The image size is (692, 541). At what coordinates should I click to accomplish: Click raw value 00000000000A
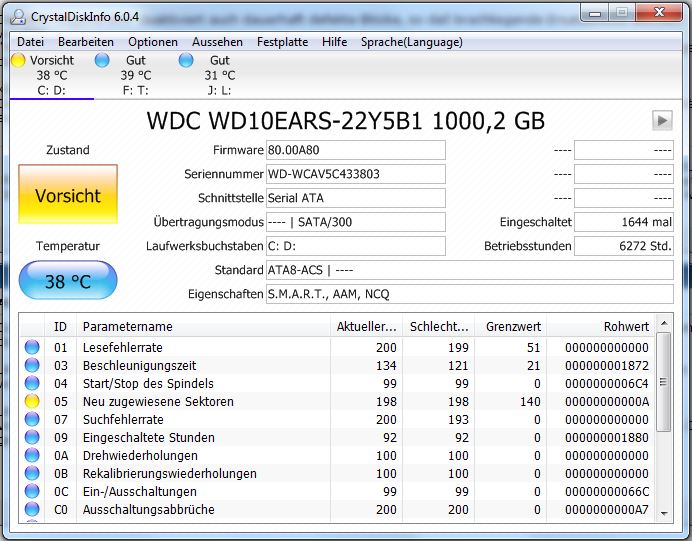607,402
